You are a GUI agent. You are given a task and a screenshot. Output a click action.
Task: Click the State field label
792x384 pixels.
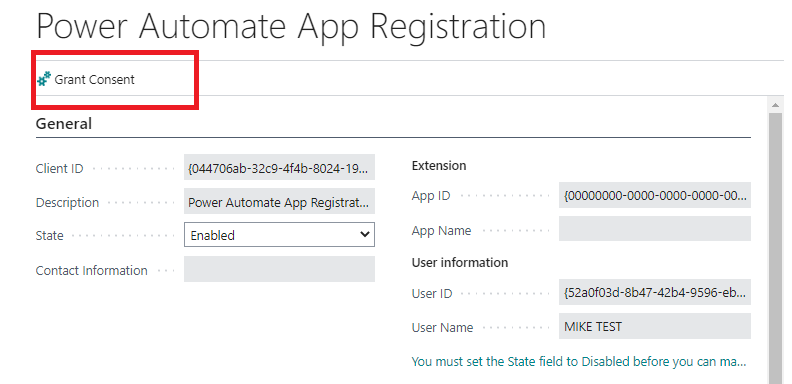pyautogui.click(x=50, y=235)
